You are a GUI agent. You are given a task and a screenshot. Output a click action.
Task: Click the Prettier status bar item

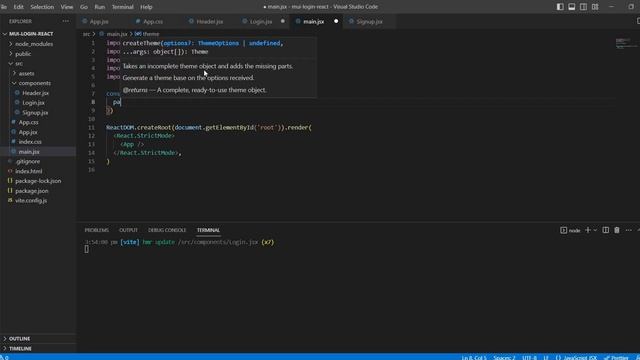point(617,357)
